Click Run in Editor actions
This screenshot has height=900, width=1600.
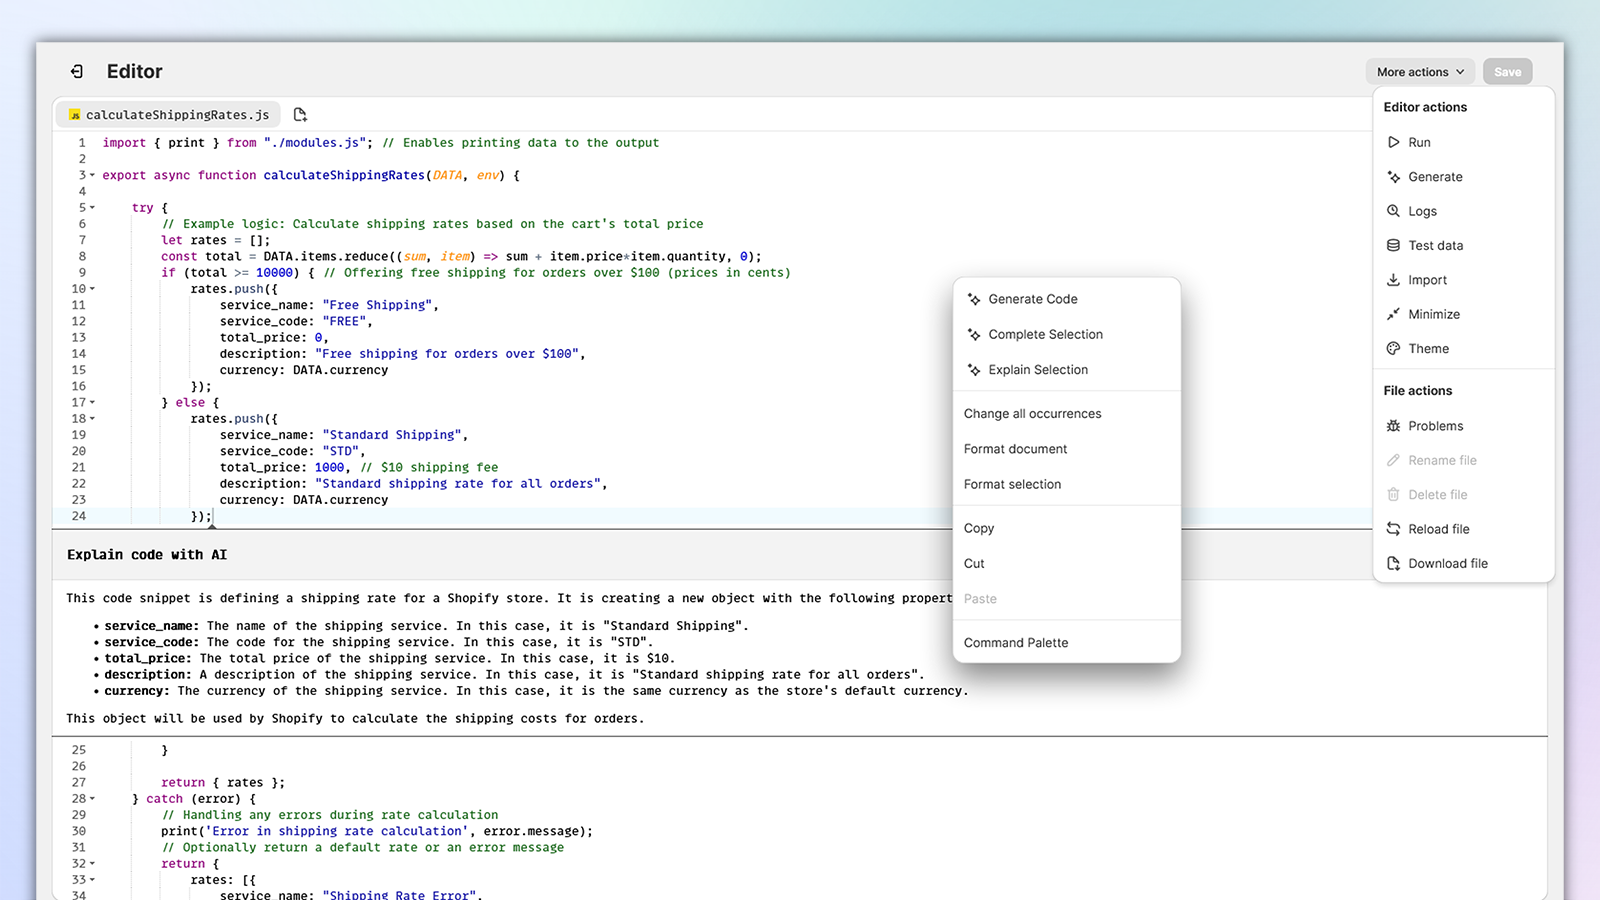[x=1464, y=142]
